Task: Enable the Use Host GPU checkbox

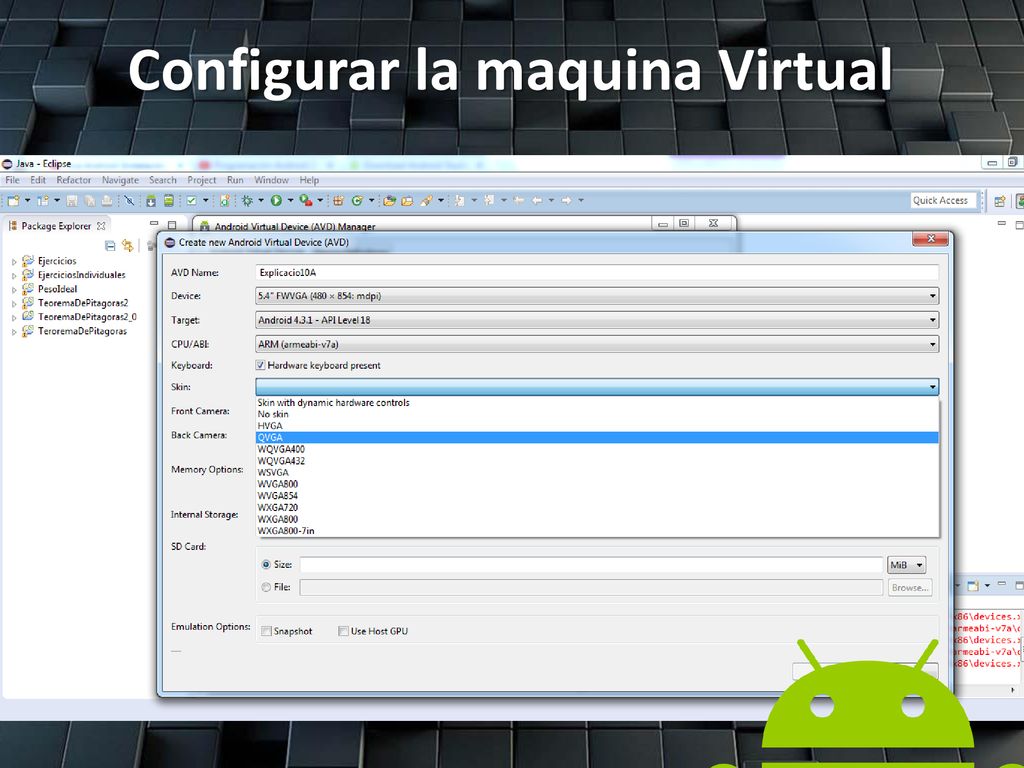Action: tap(344, 631)
